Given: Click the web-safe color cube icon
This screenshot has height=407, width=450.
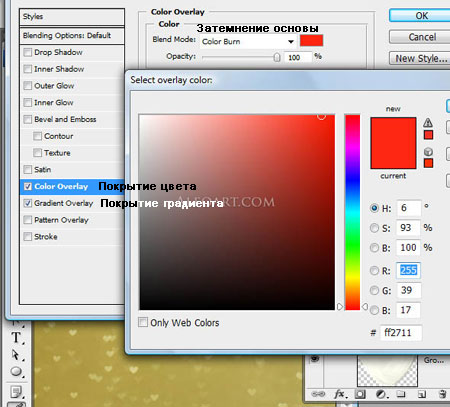Looking at the screenshot, I should point(428,152).
